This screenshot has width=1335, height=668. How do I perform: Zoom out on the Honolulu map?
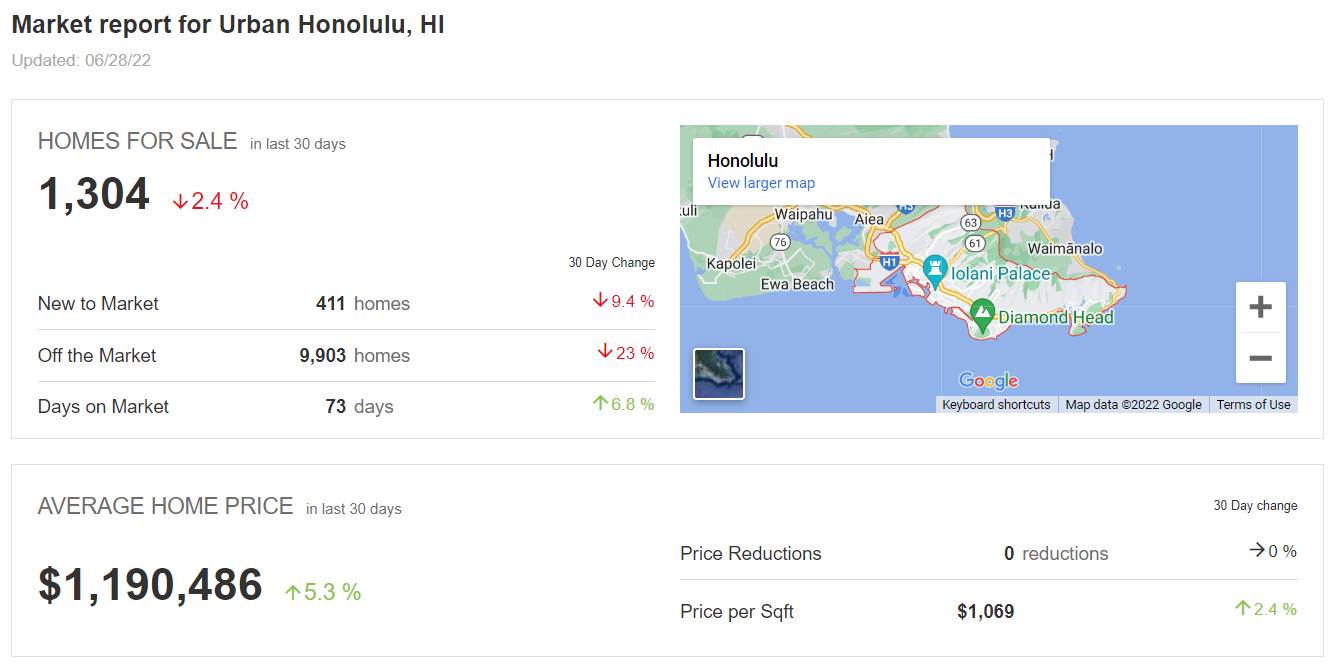(x=1261, y=357)
